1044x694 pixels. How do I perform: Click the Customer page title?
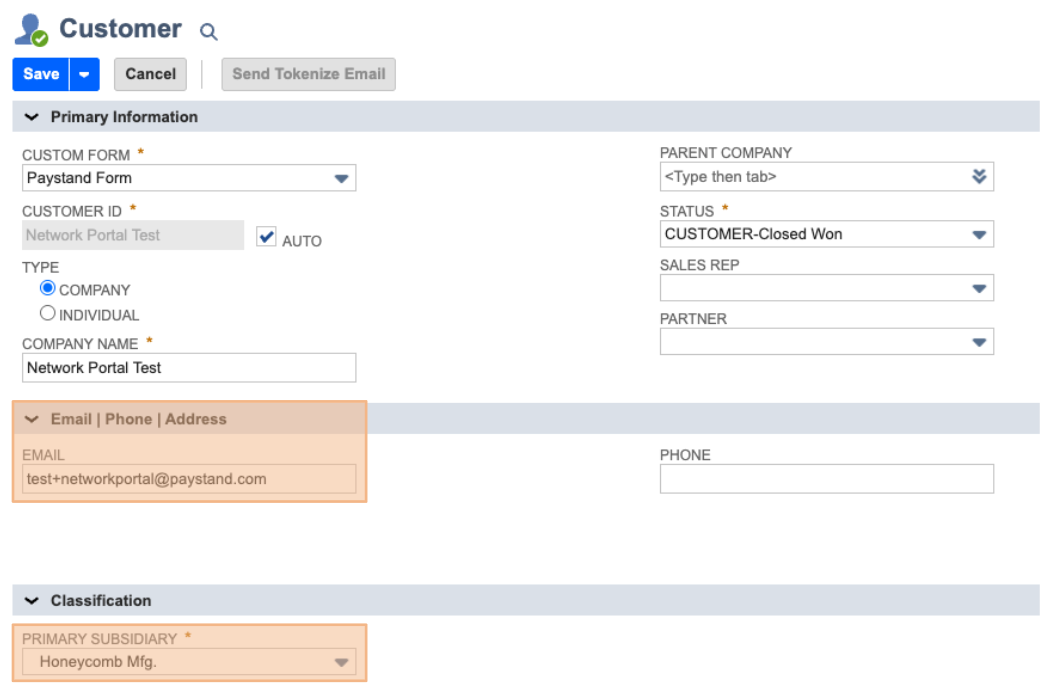(x=121, y=29)
